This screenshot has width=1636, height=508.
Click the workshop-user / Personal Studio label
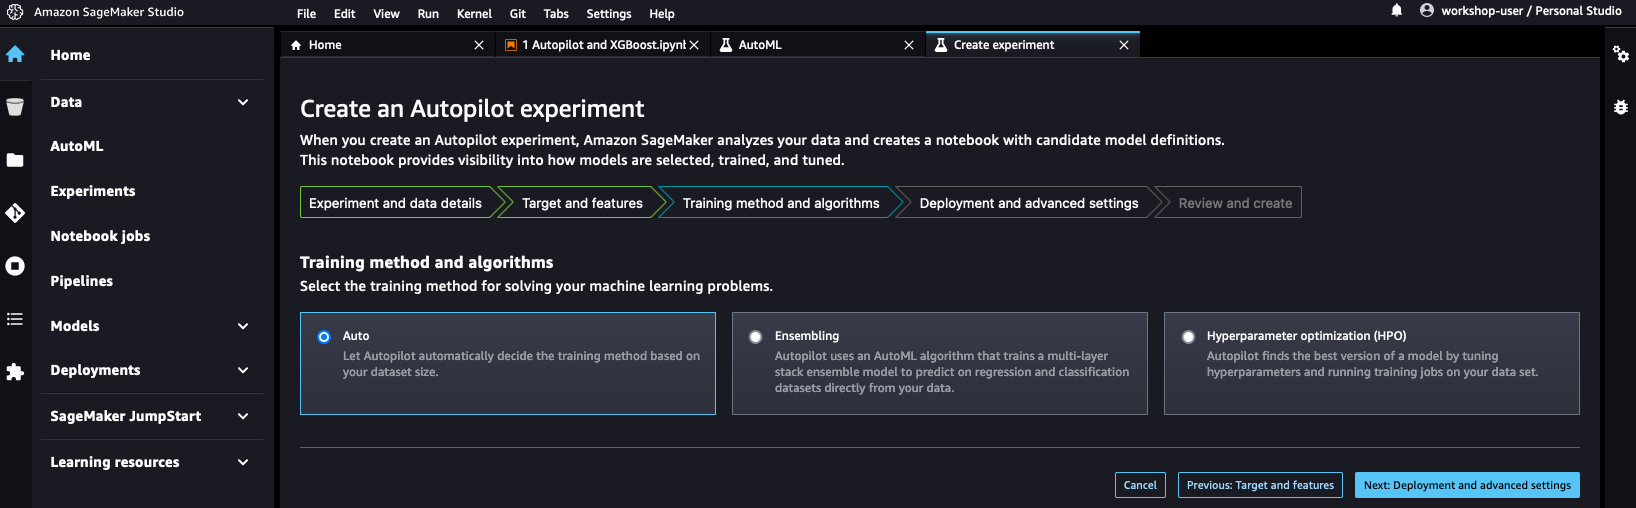coord(1531,11)
